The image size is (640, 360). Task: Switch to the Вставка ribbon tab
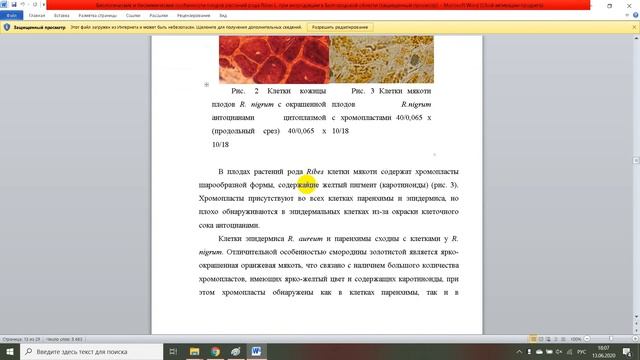point(62,16)
